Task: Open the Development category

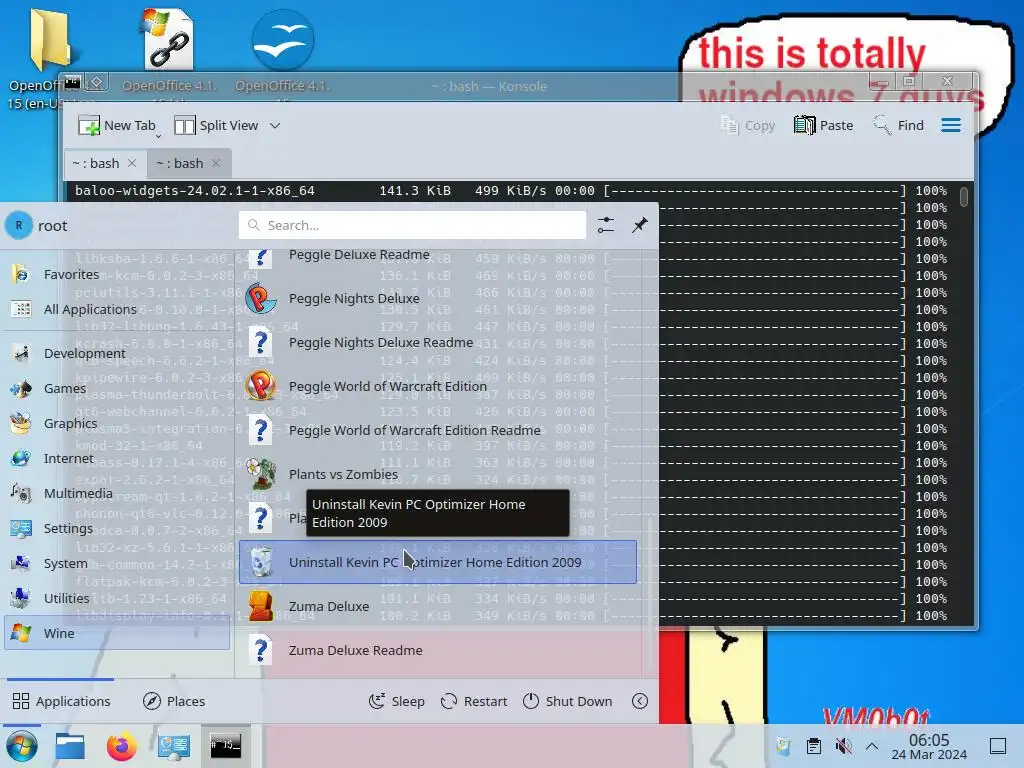Action: (116, 353)
